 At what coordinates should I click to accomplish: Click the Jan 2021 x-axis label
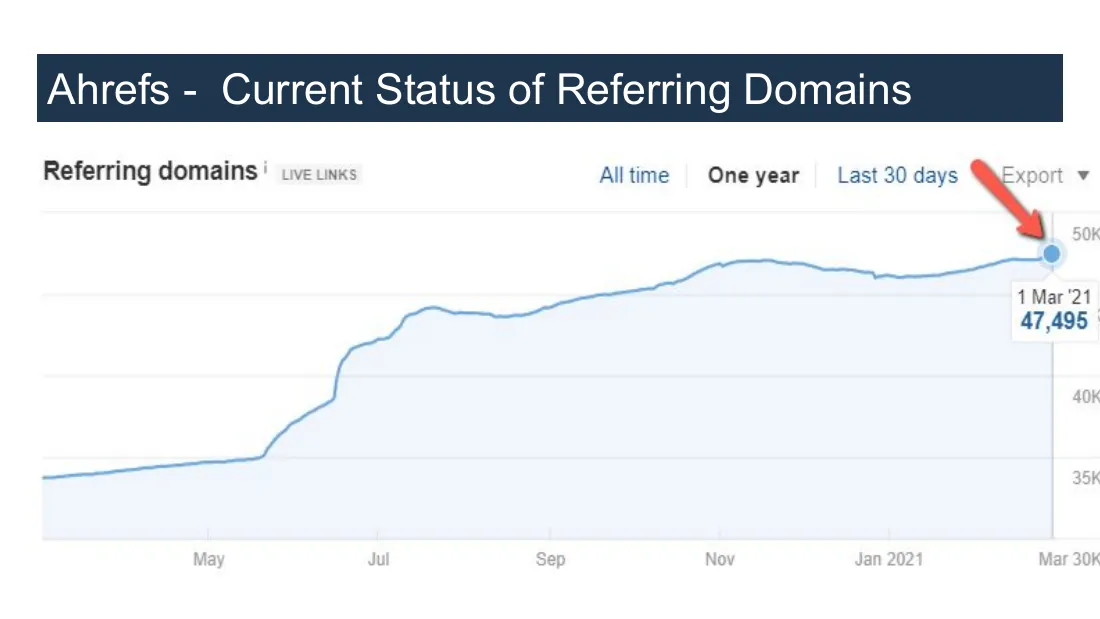pos(889,559)
